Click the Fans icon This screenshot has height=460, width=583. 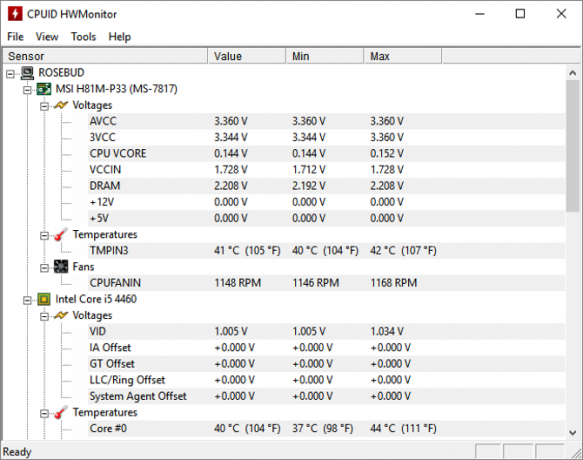point(61,267)
